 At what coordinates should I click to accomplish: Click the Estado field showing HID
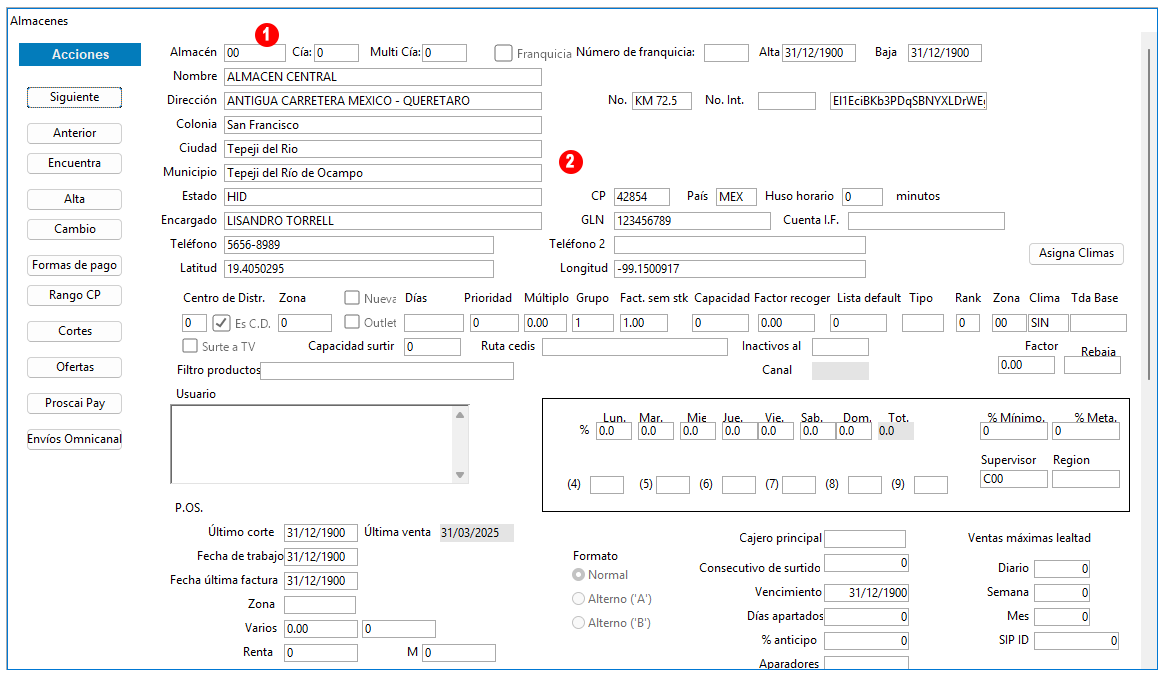383,197
